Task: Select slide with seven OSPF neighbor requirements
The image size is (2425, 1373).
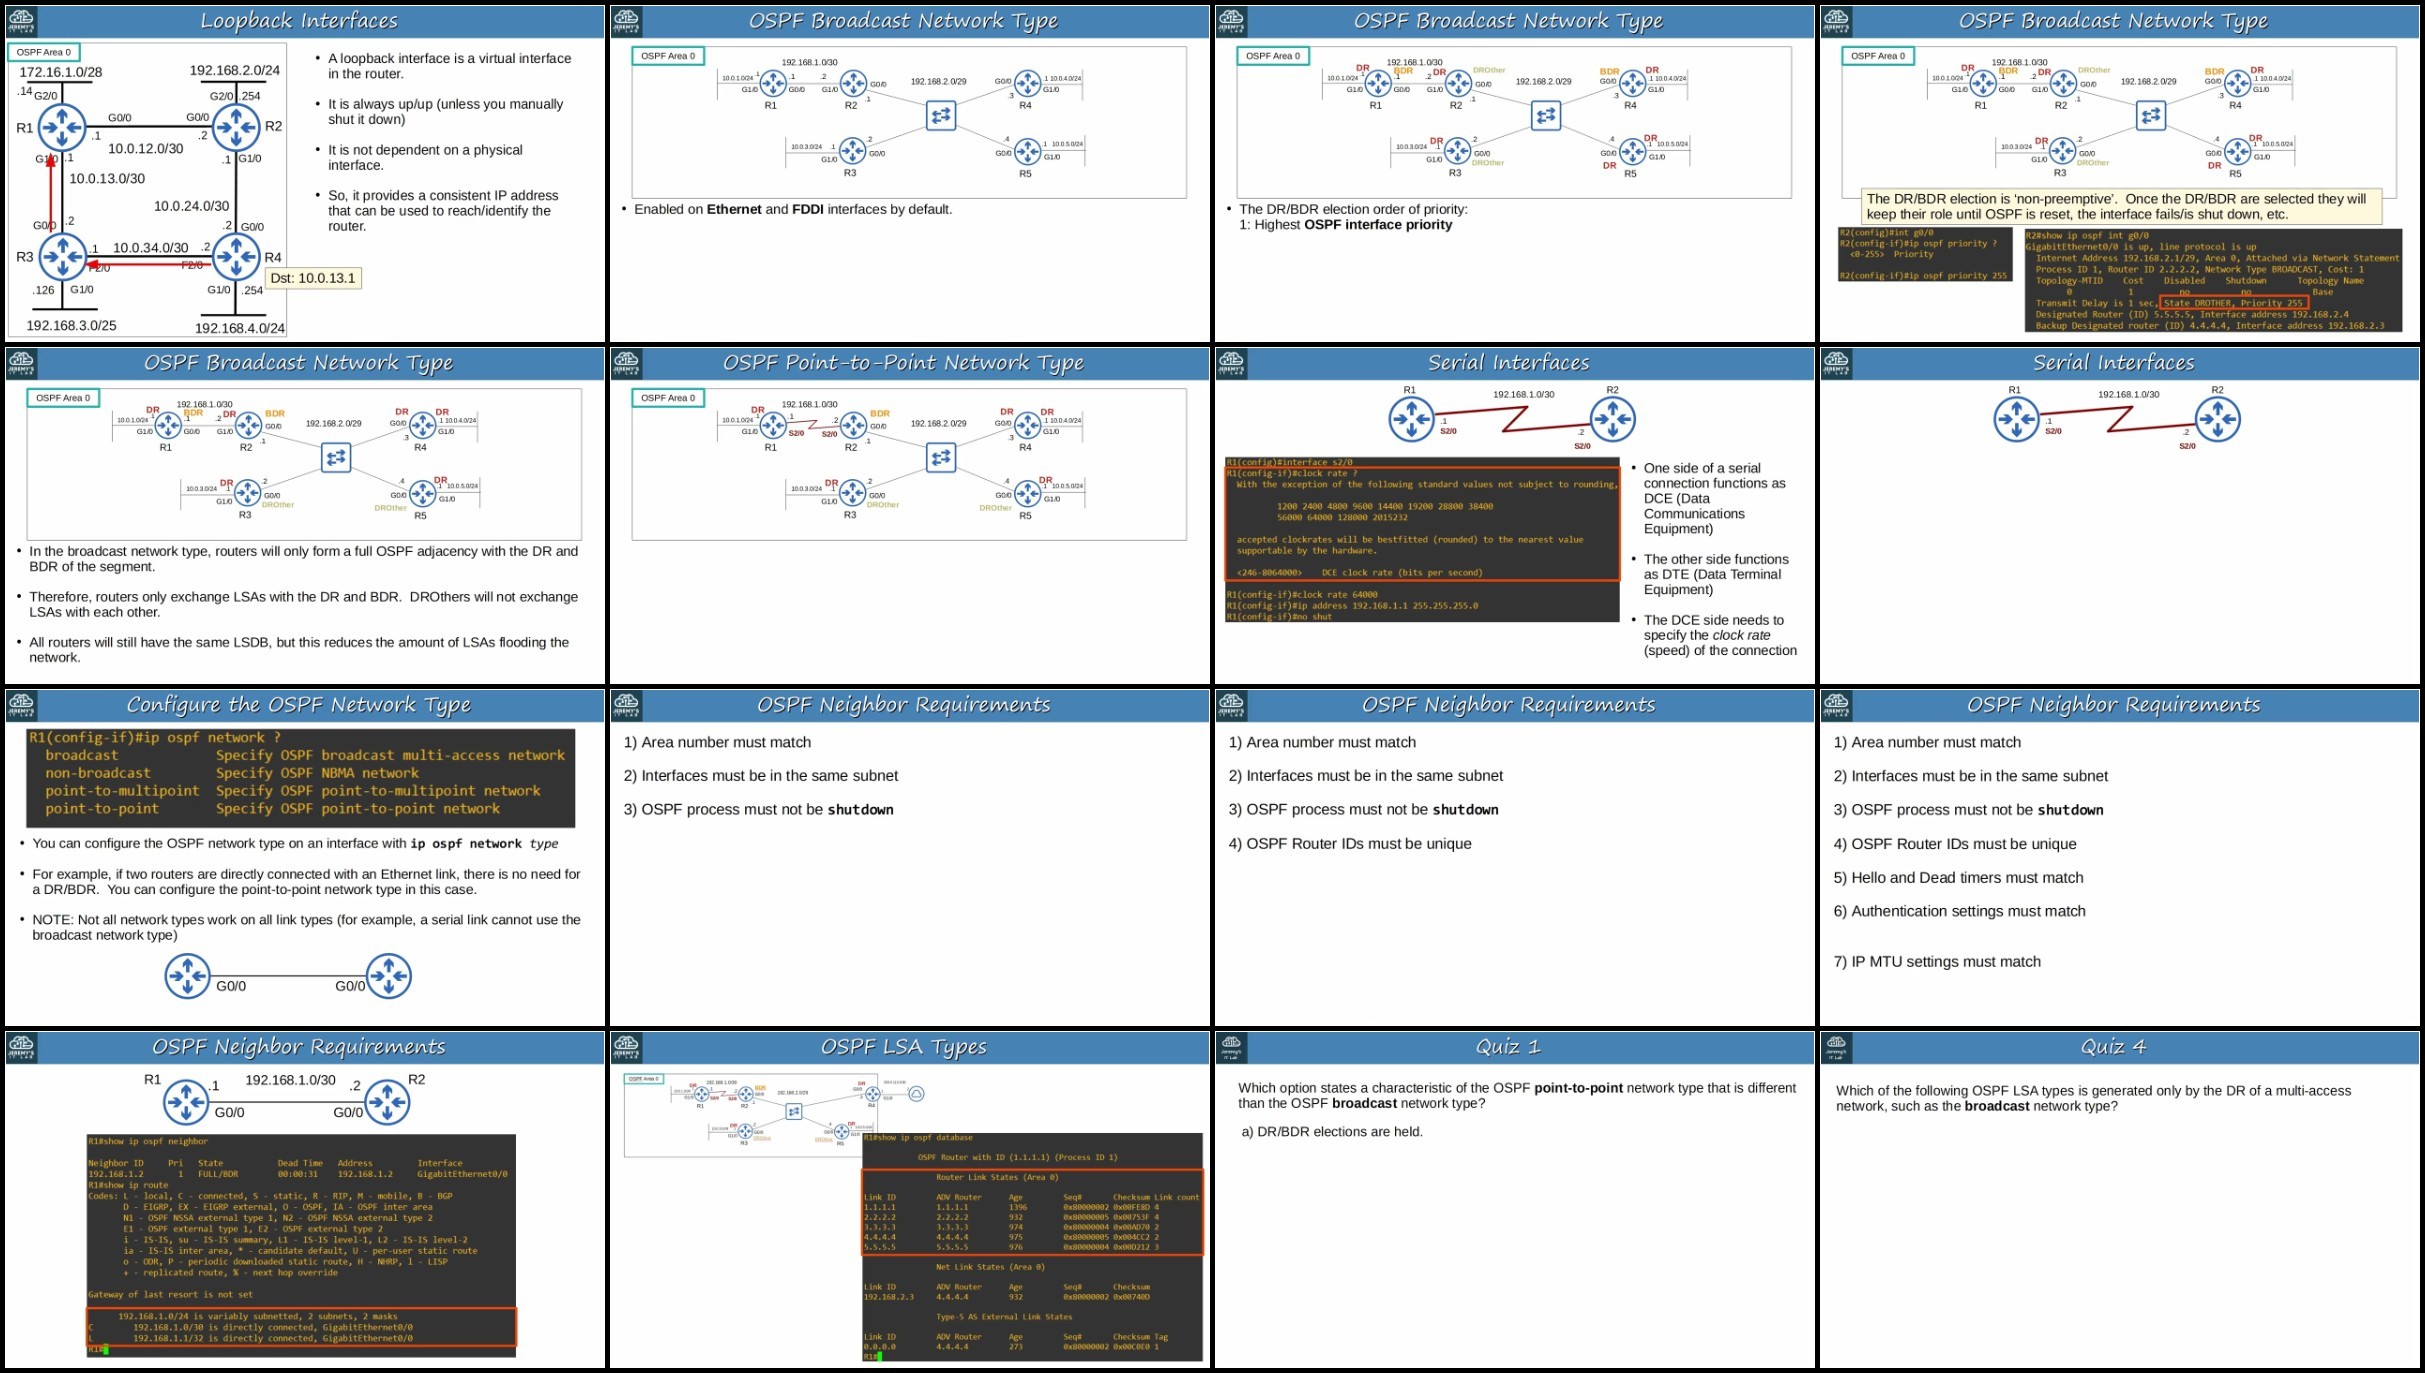Action: coord(2120,857)
